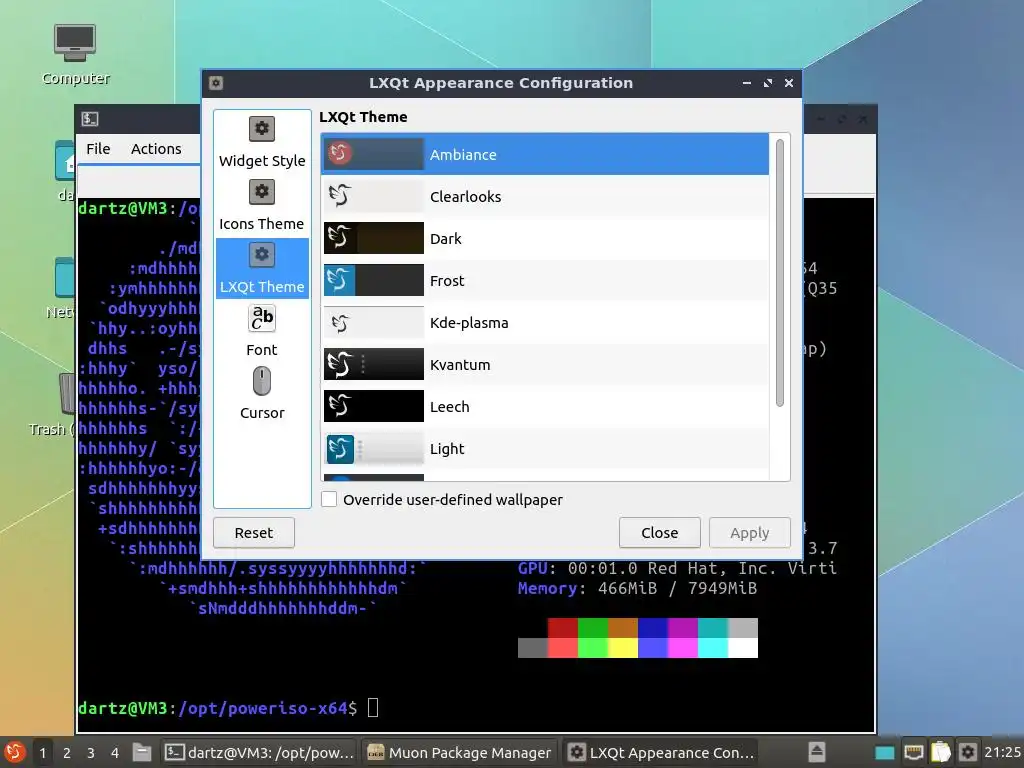Switch to LXQt Appearance Configuration task
This screenshot has width=1024, height=768.
point(661,753)
